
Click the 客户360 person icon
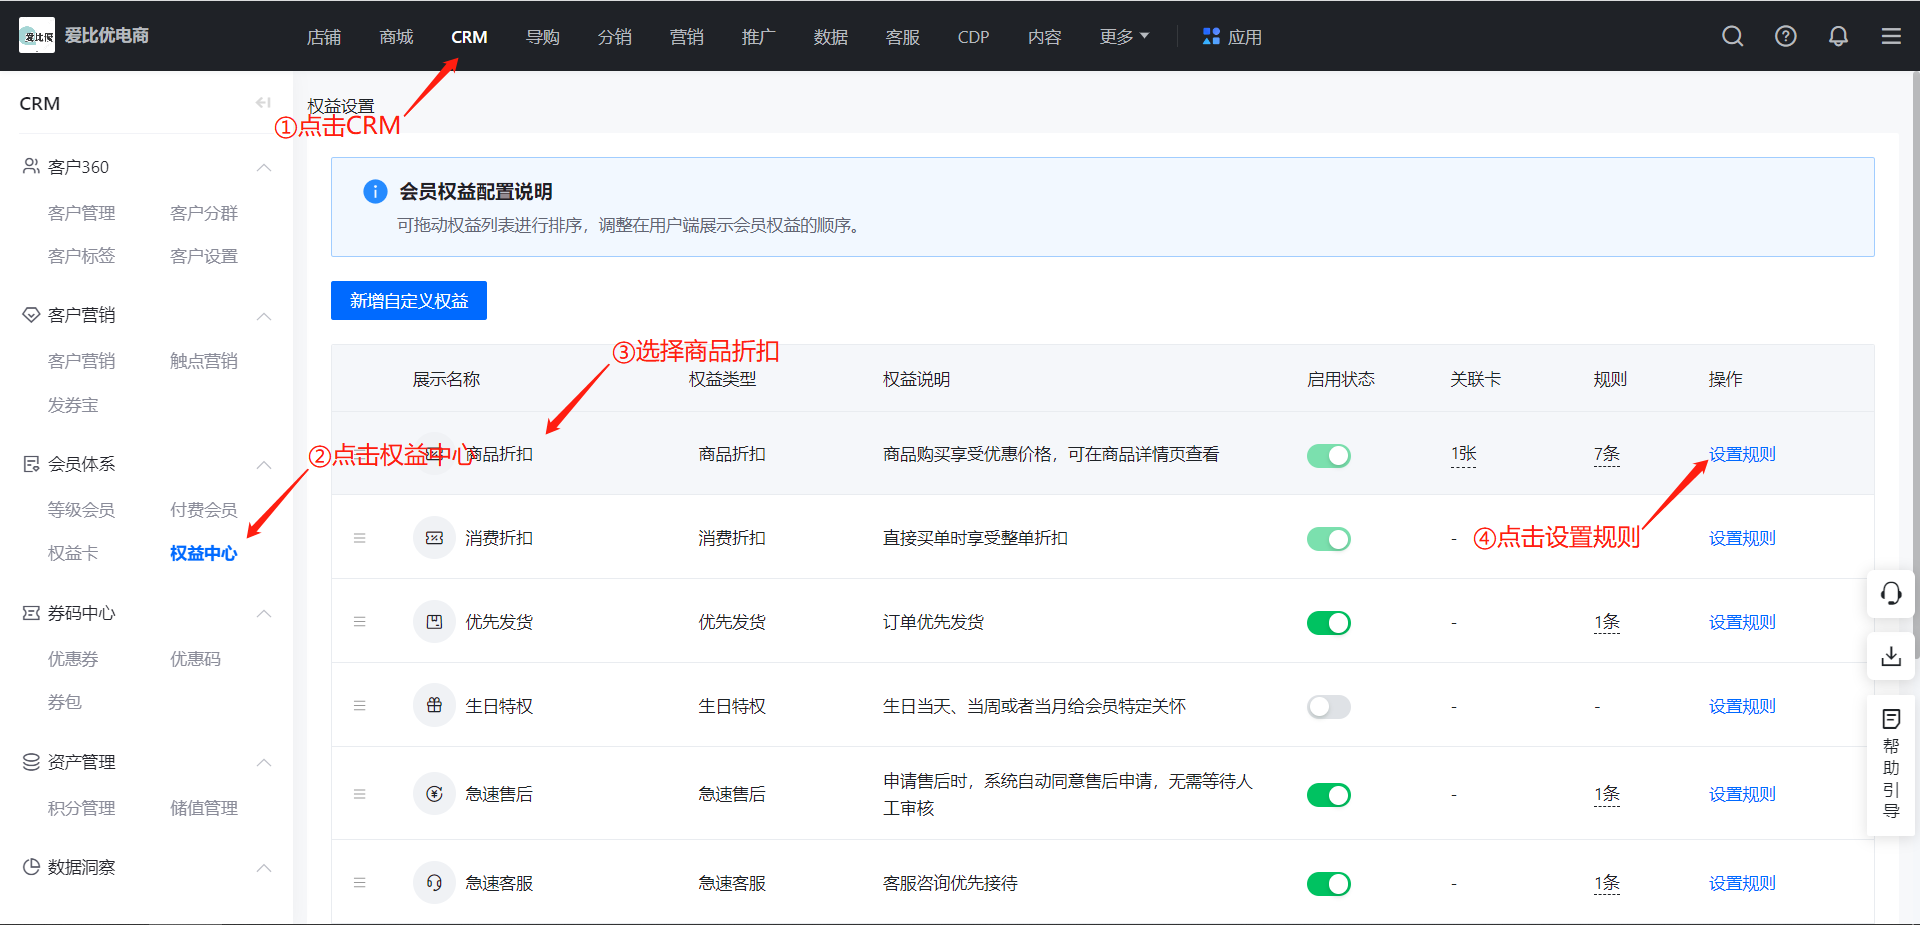(x=31, y=166)
